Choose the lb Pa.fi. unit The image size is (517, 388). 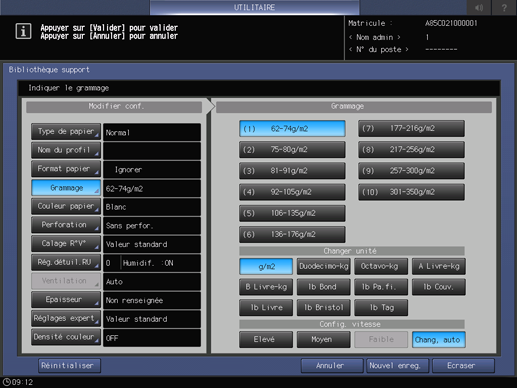[381, 287]
